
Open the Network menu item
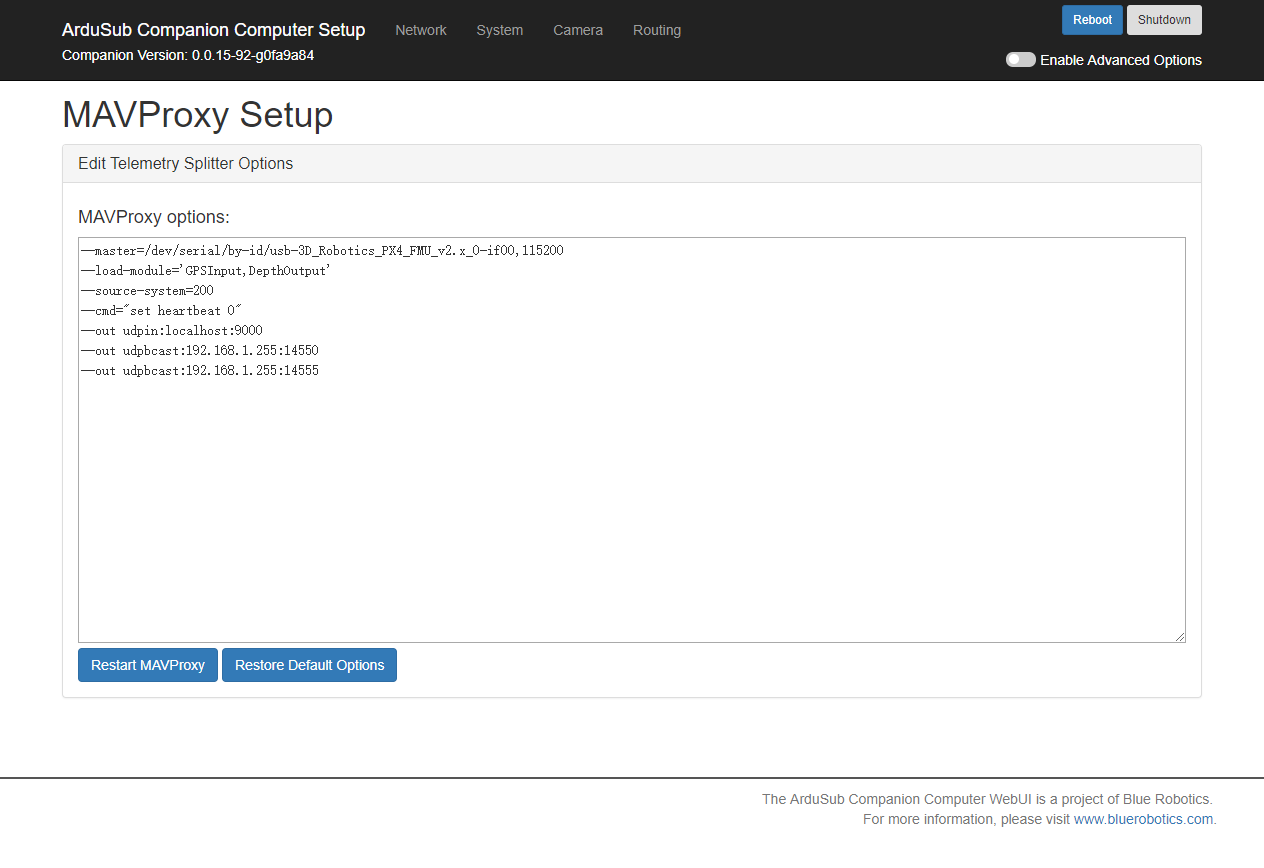pyautogui.click(x=420, y=30)
